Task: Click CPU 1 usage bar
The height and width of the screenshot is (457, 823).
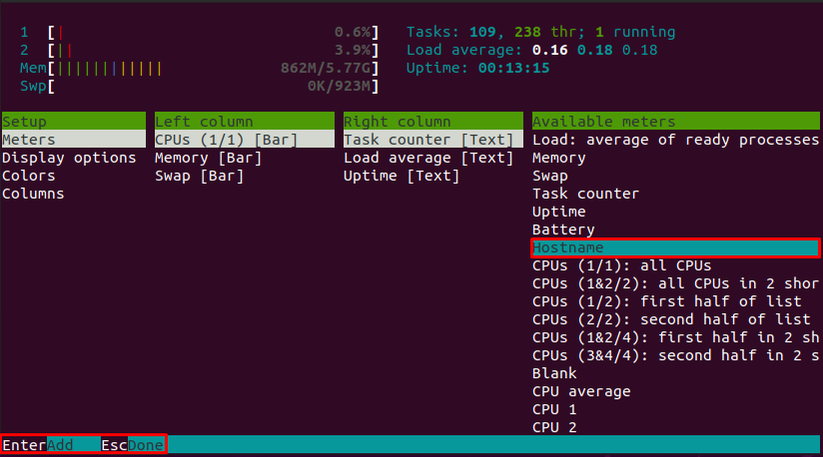Action: pos(199,33)
